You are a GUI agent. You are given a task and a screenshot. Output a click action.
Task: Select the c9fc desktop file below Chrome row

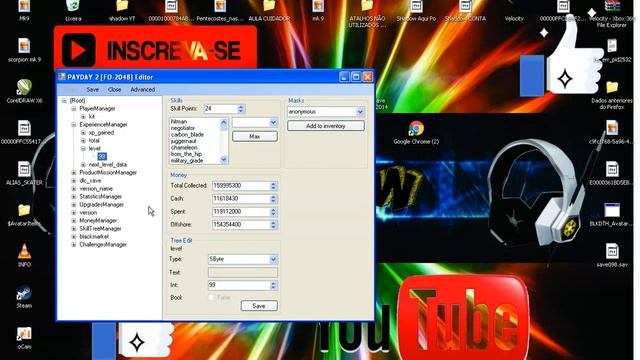(x=612, y=129)
